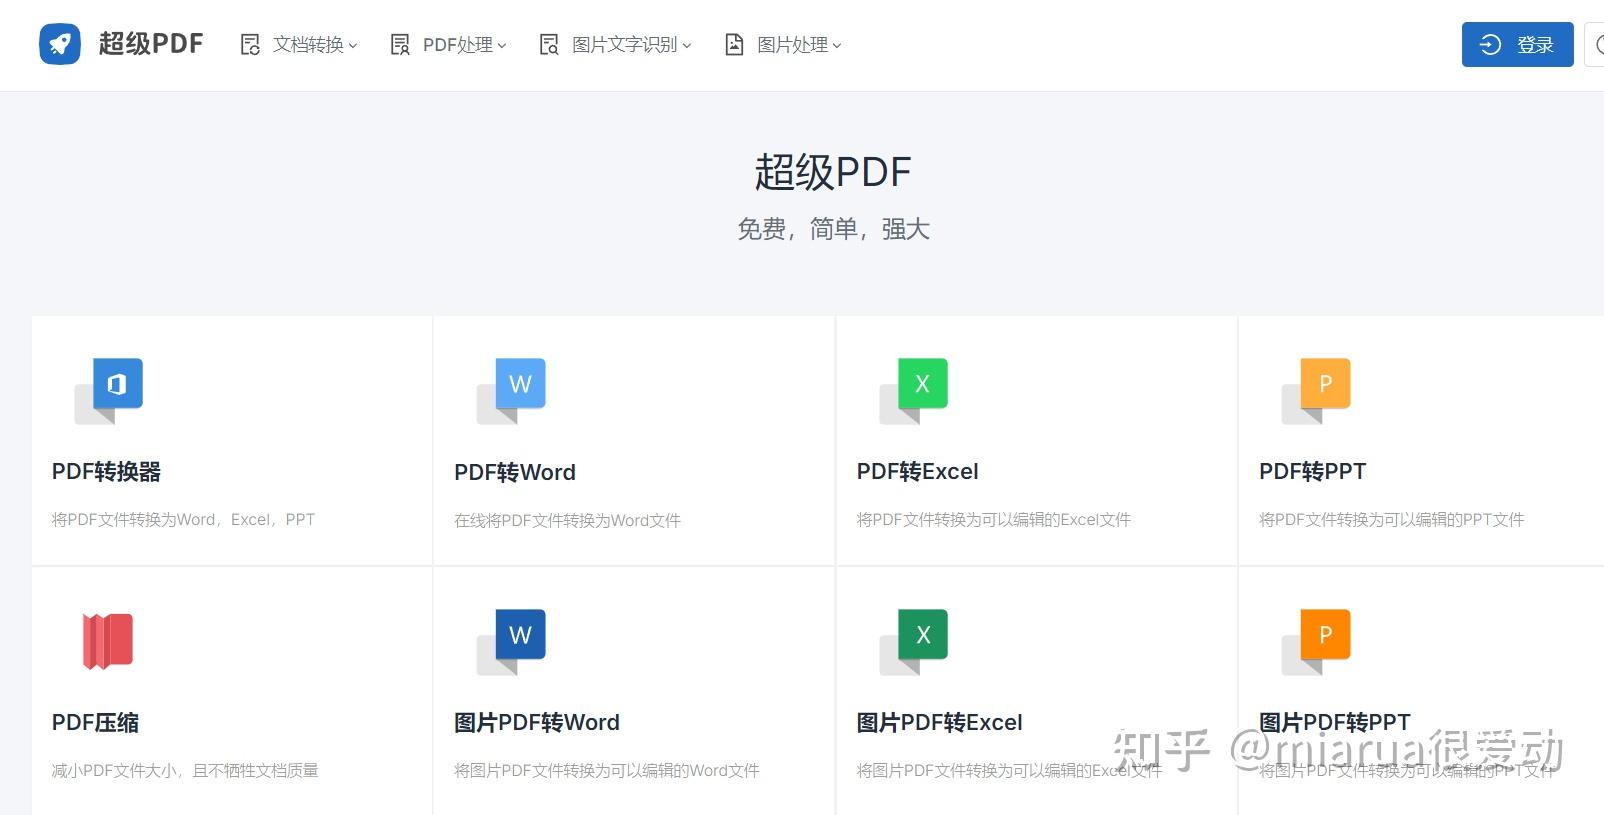Open the orange P icon for 图片PDF转PPT
Screen dimensions: 1604x815
(x=1316, y=642)
